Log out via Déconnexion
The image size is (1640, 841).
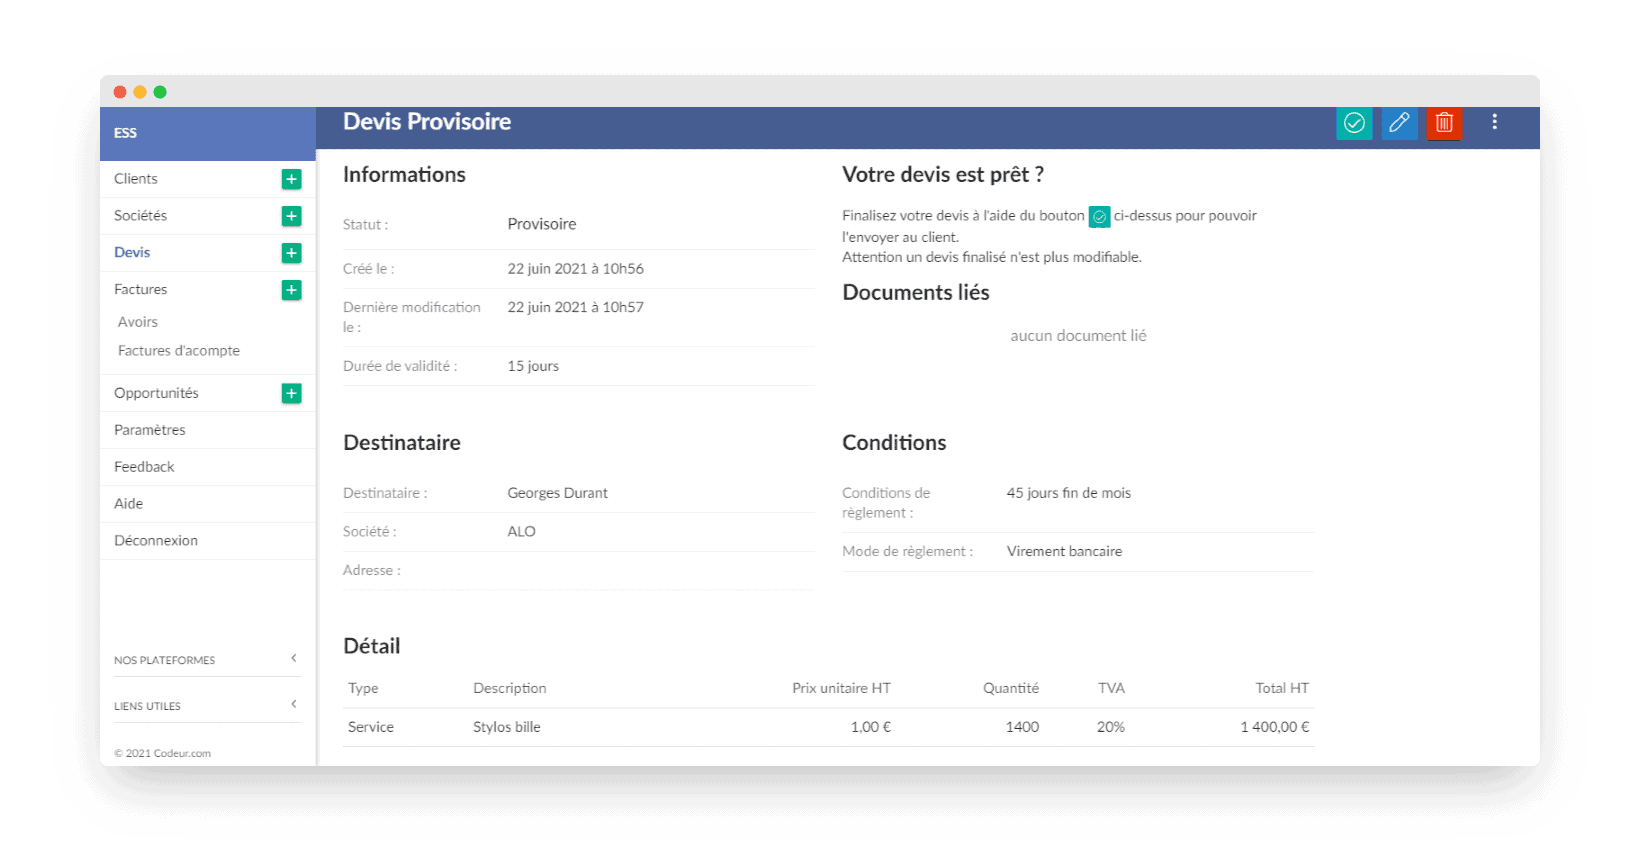[156, 541]
